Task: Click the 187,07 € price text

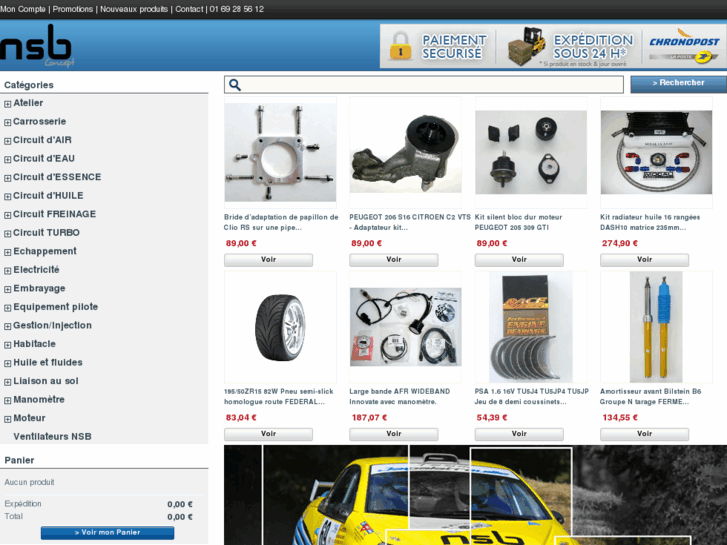Action: [370, 417]
